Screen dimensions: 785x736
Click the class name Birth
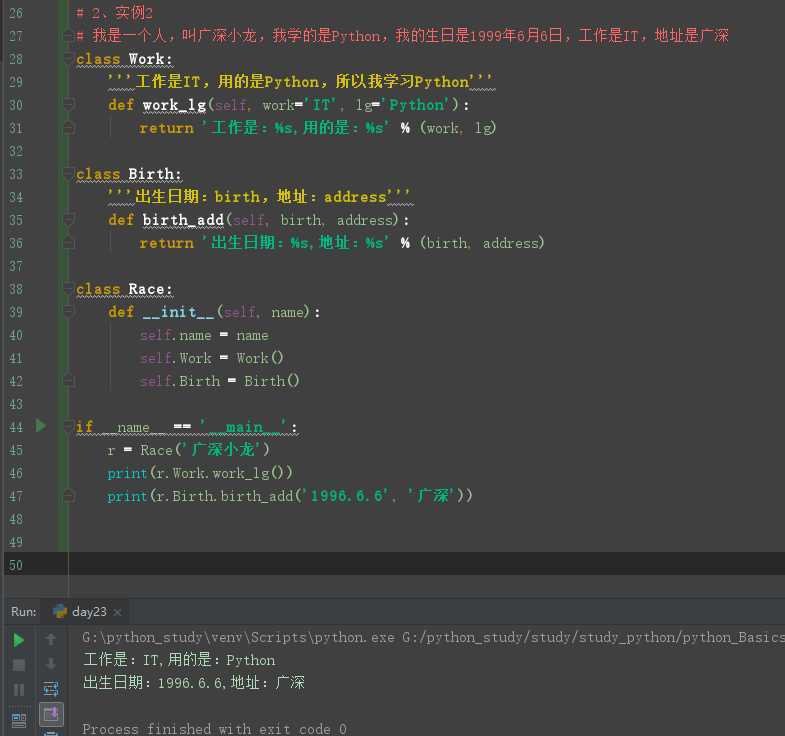click(151, 174)
